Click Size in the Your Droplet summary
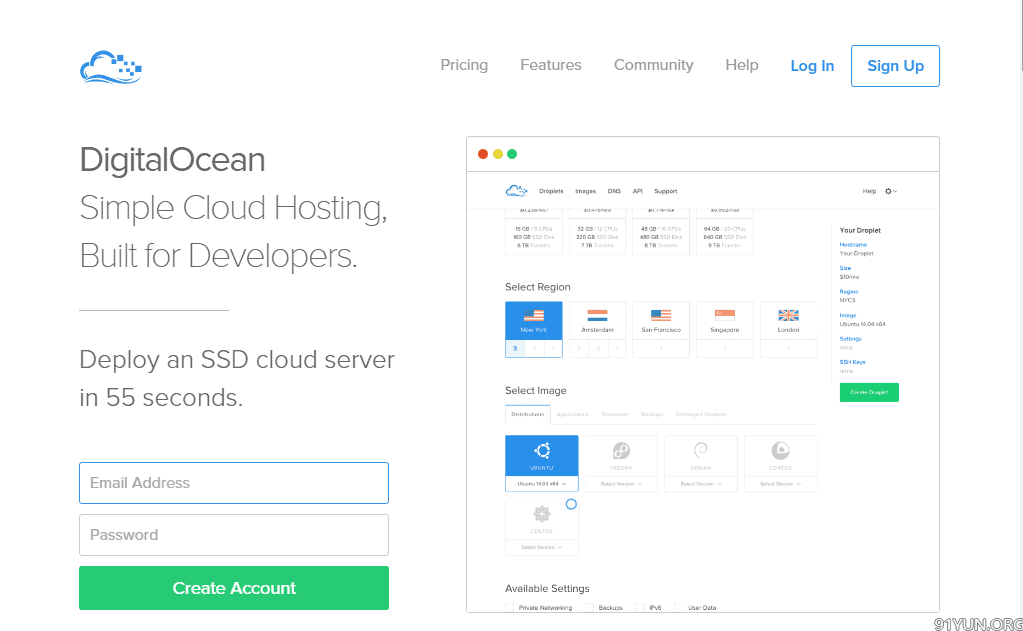The width and height of the screenshot is (1023, 631). click(x=846, y=268)
